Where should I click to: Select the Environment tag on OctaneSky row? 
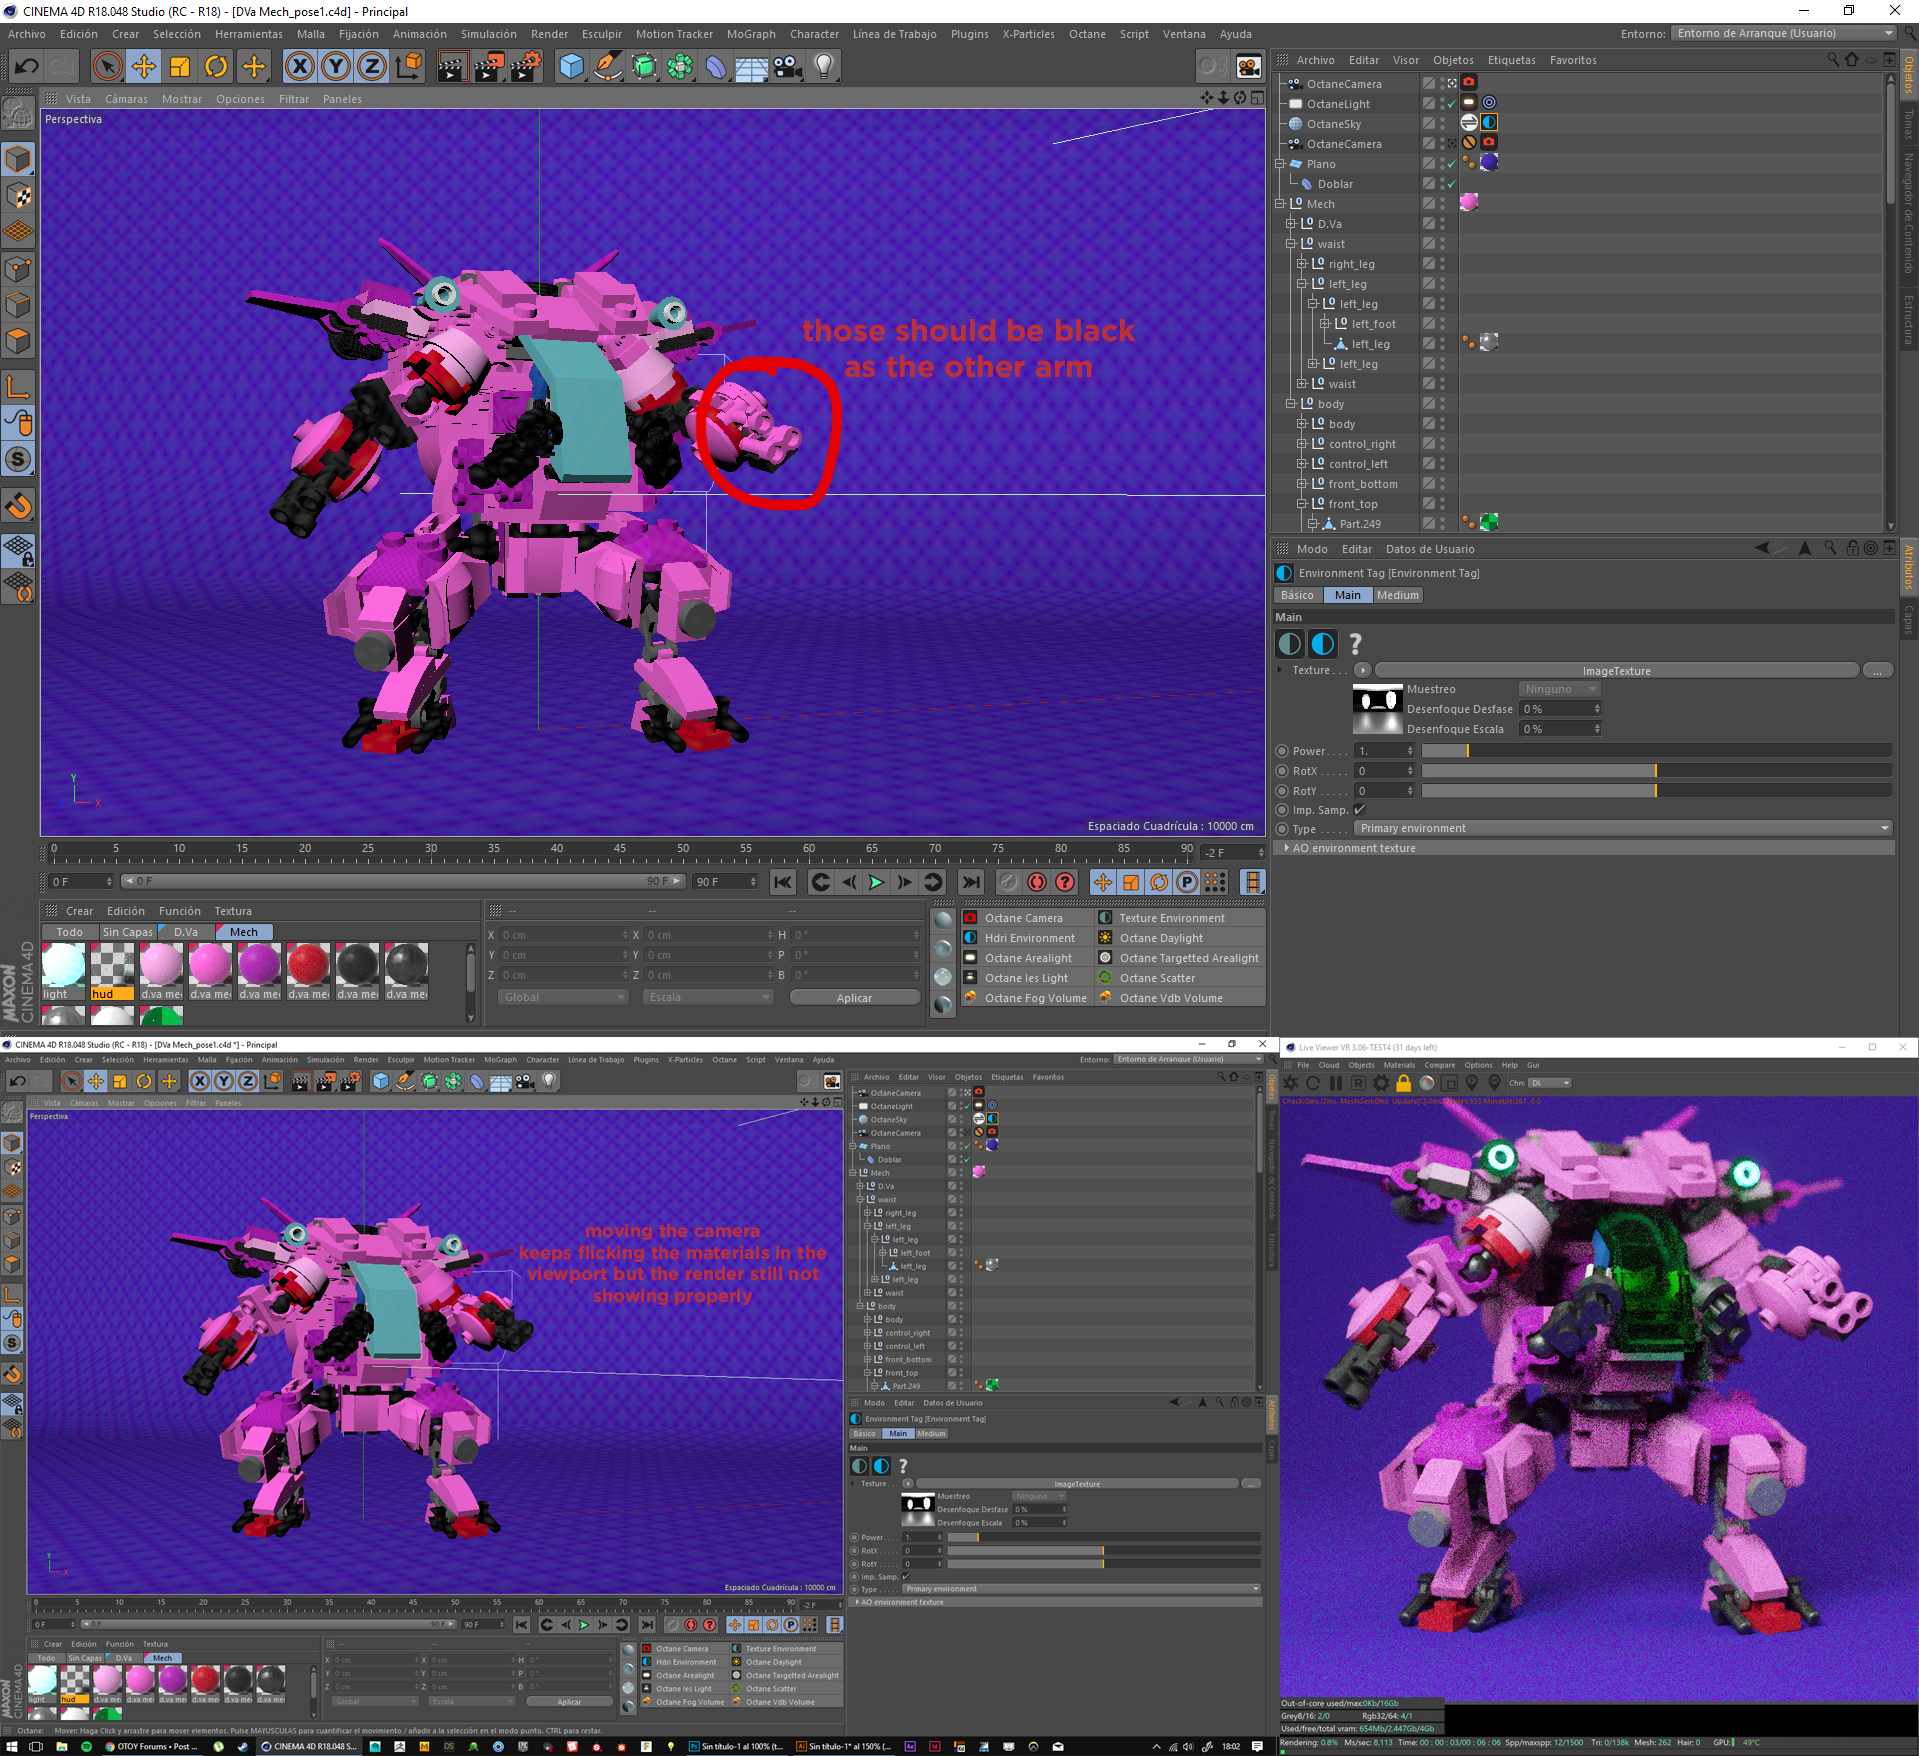[1489, 122]
